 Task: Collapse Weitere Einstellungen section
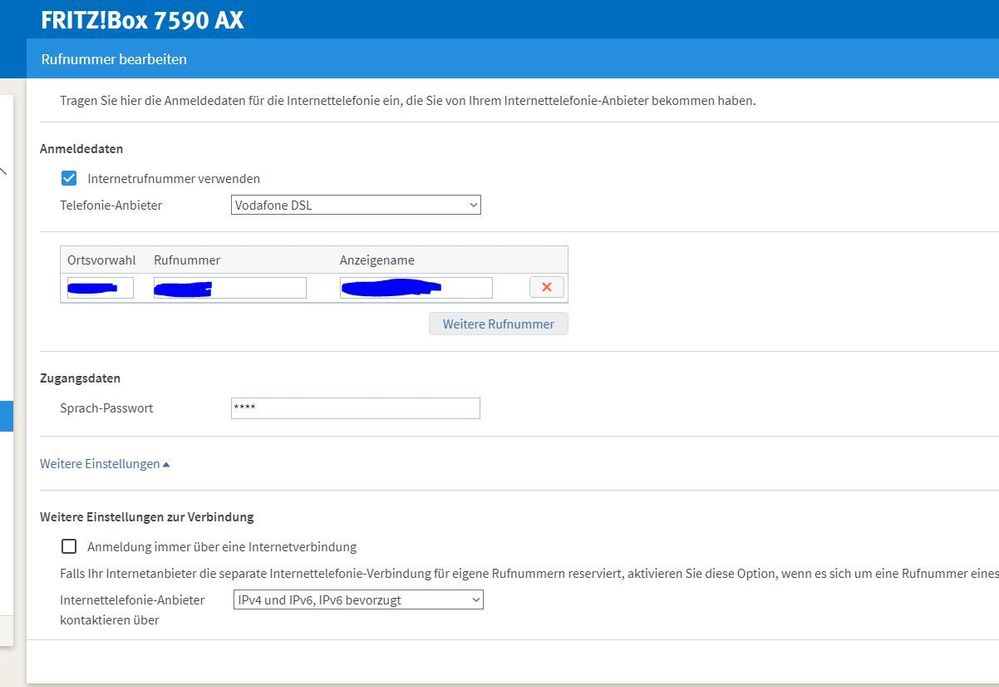coord(104,464)
